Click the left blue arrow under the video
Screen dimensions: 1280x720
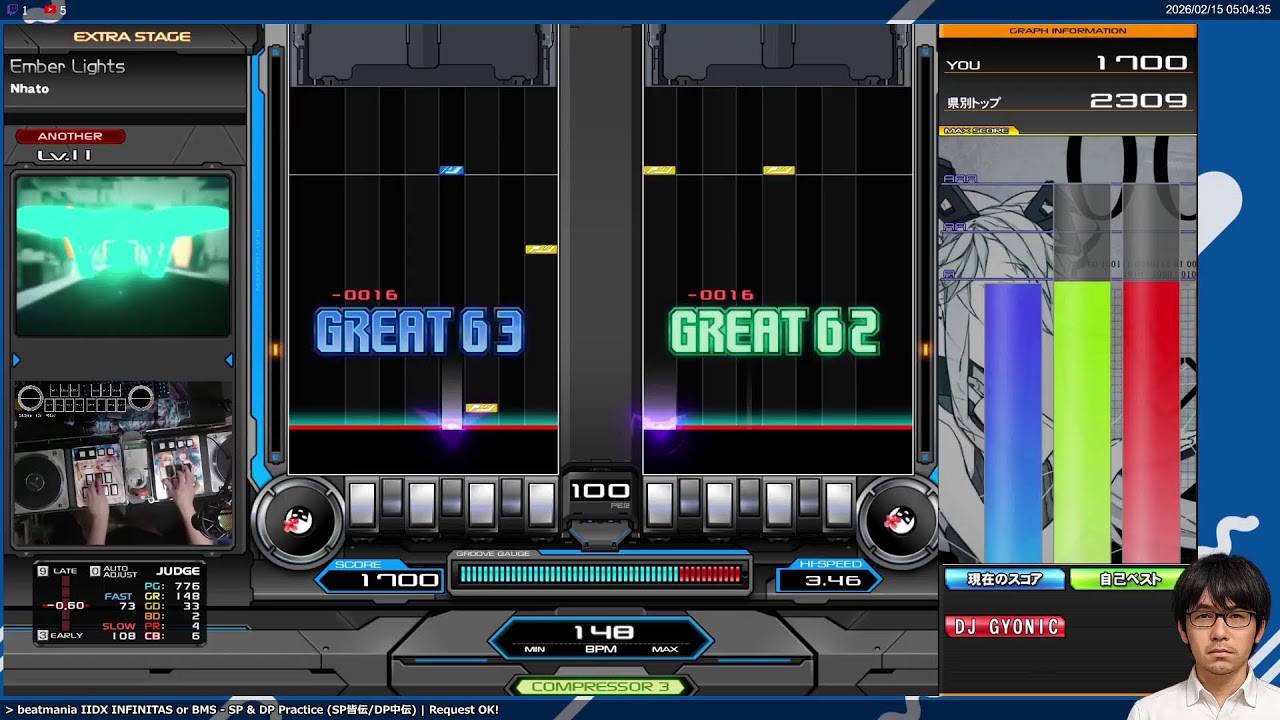(16, 360)
